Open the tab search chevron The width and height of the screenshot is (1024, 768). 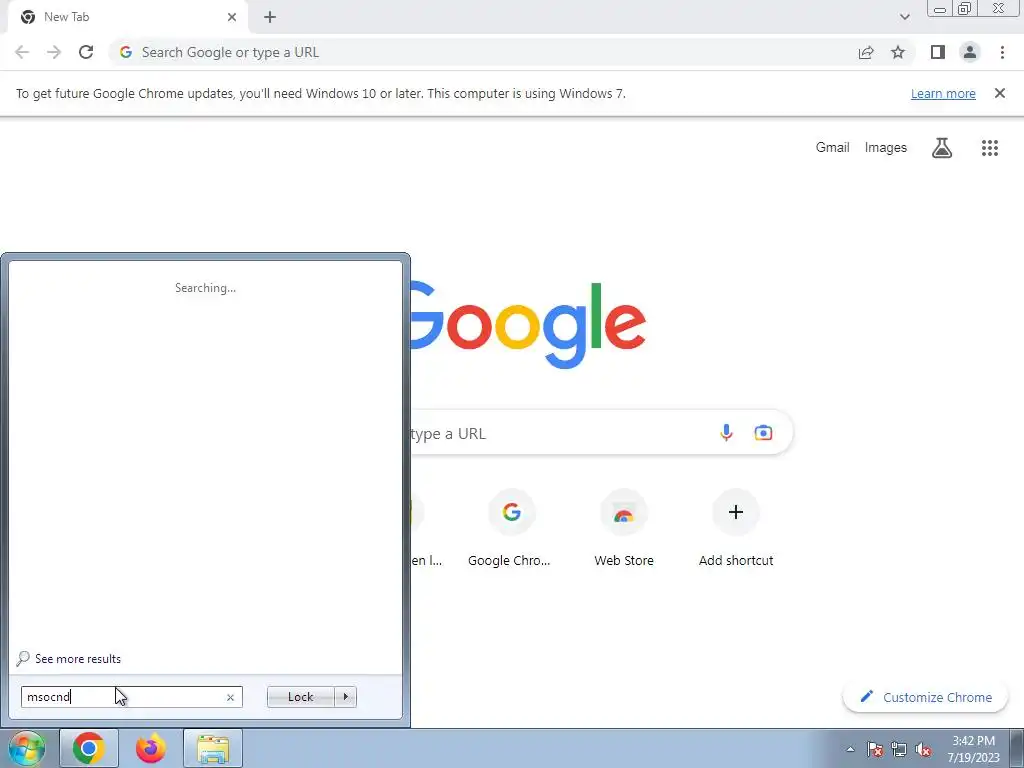click(x=904, y=17)
